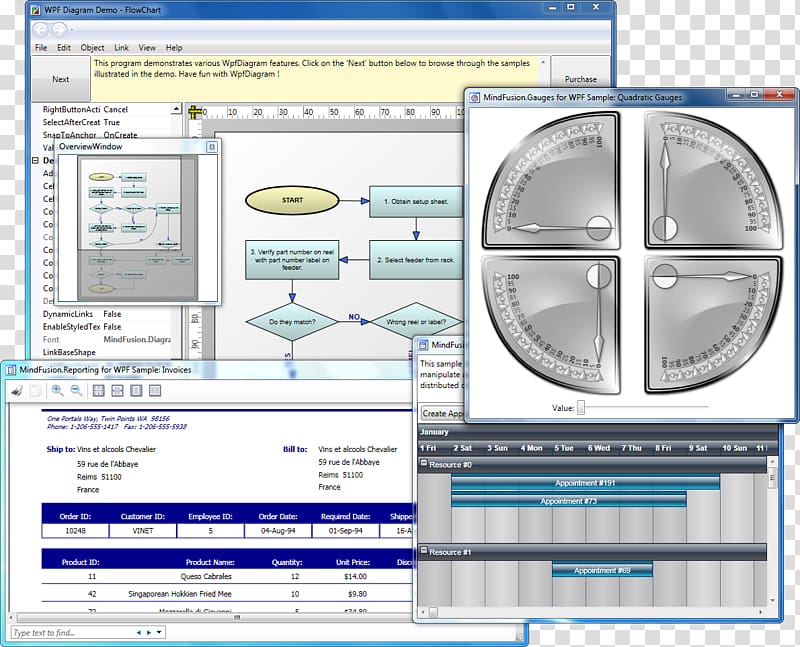Click the WPF Diagram Demo title bar icon

(x=36, y=10)
